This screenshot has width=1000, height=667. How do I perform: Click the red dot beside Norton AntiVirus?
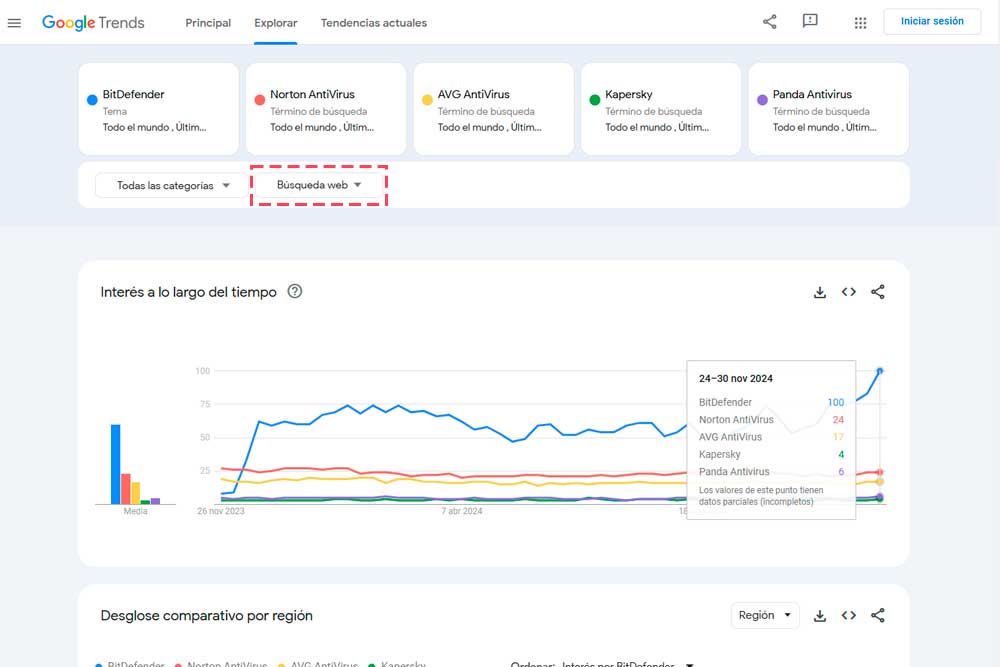[x=260, y=99]
